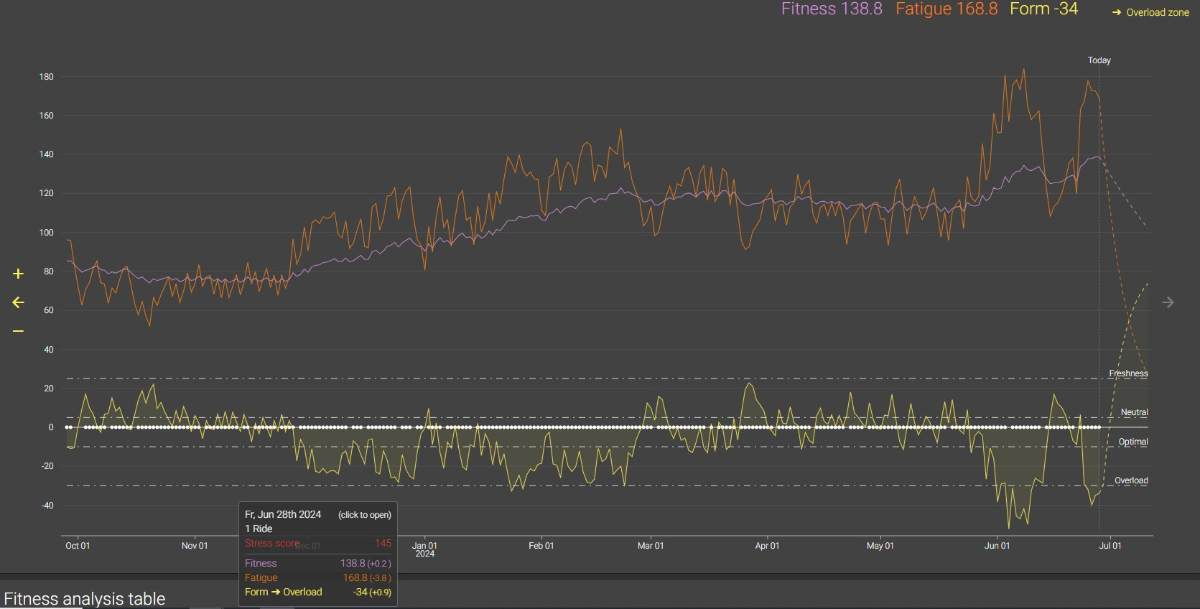Shift chart forward with gray right arrow

1168,302
